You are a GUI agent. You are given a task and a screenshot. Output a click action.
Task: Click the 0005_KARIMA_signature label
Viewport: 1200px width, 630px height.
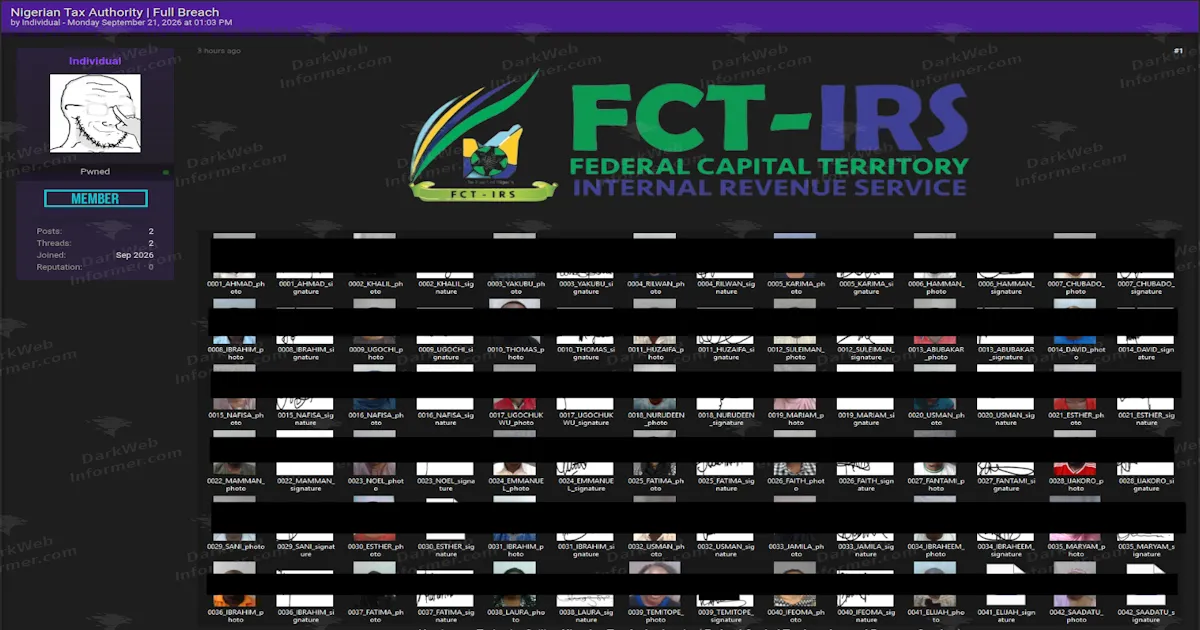pyautogui.click(x=866, y=288)
